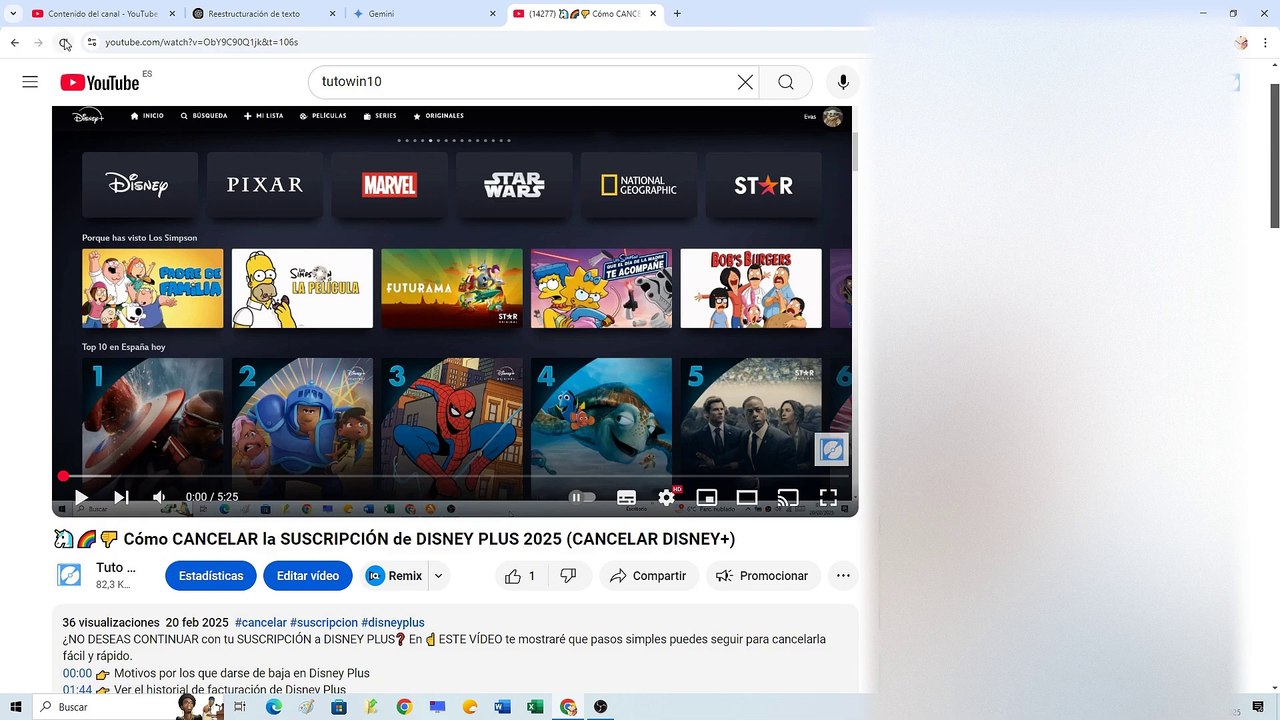Expand the tab search dropdown

(x=13, y=14)
